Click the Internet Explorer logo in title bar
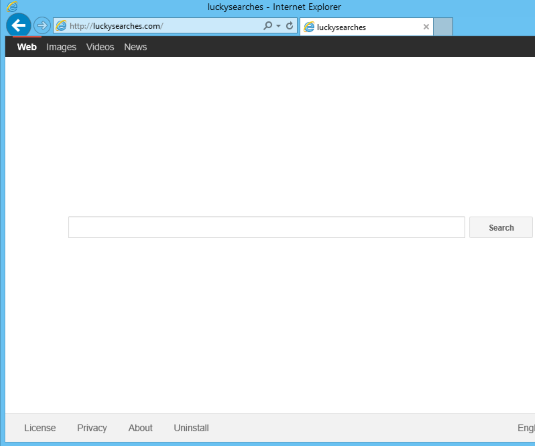This screenshot has height=446, width=535. point(12,6)
